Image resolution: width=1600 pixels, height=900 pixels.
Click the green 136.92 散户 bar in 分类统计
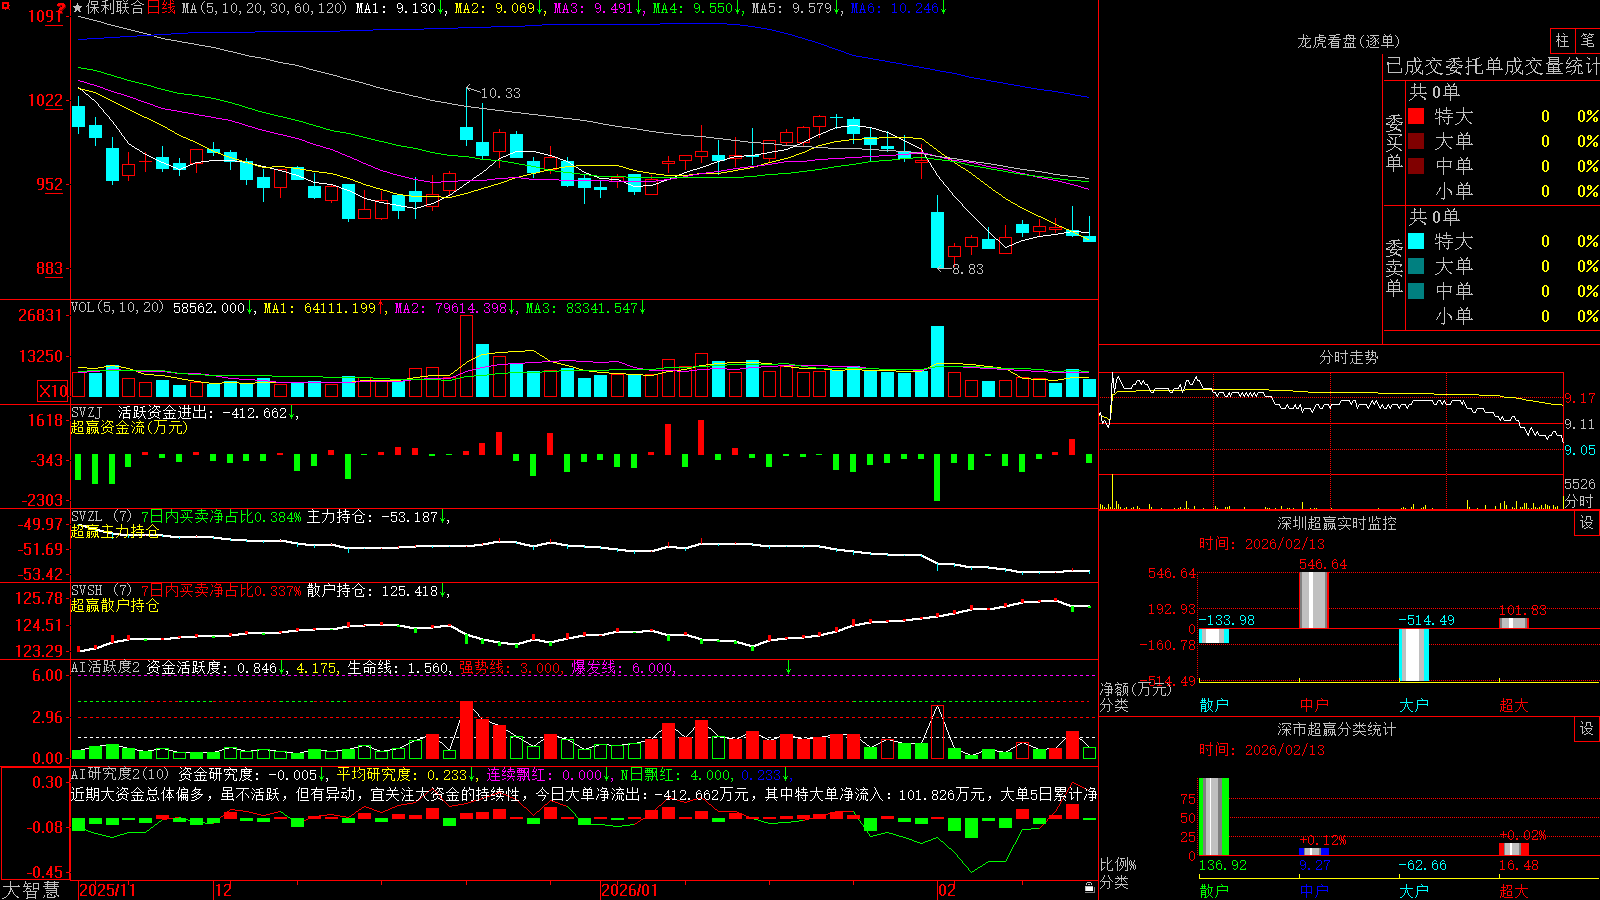(1214, 817)
